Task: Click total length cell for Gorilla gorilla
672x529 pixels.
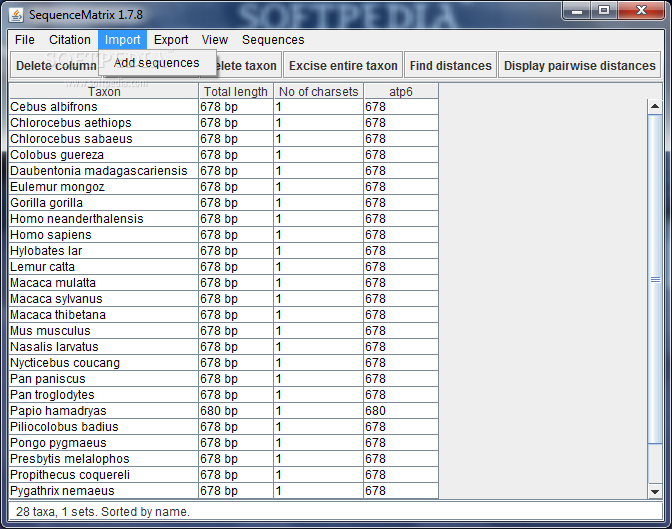Action: click(236, 203)
